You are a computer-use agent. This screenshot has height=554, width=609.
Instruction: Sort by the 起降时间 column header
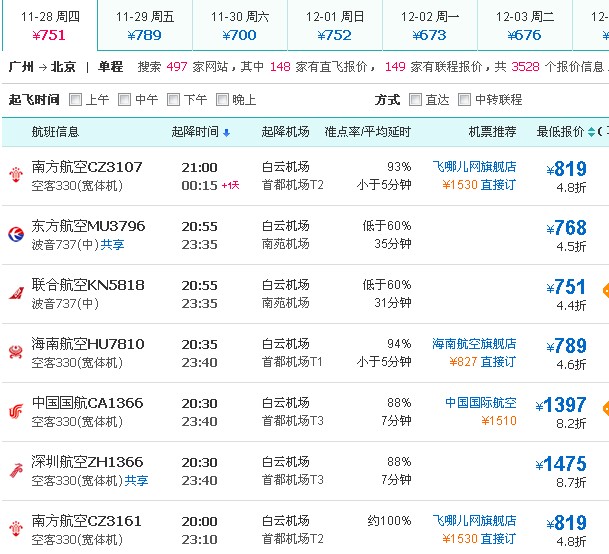(x=195, y=132)
